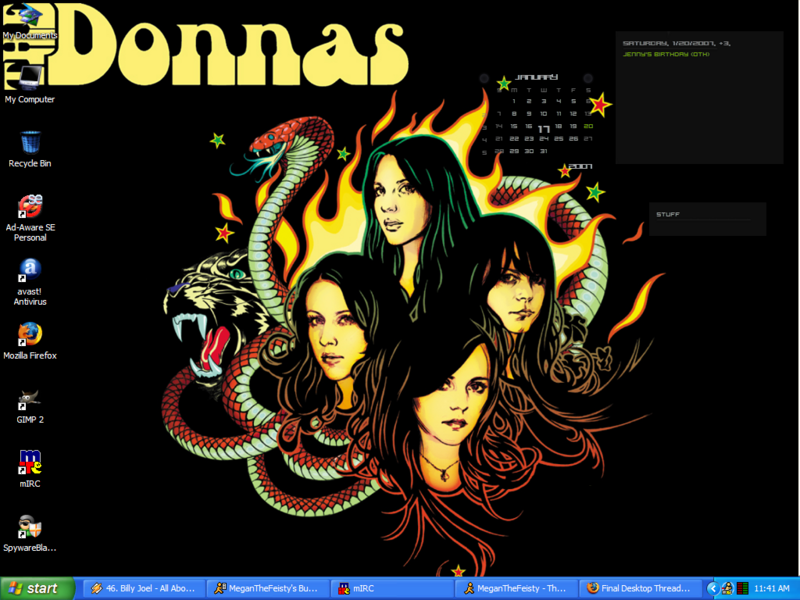The image size is (800, 600).
Task: Select day 1 in the calendar
Action: (514, 101)
